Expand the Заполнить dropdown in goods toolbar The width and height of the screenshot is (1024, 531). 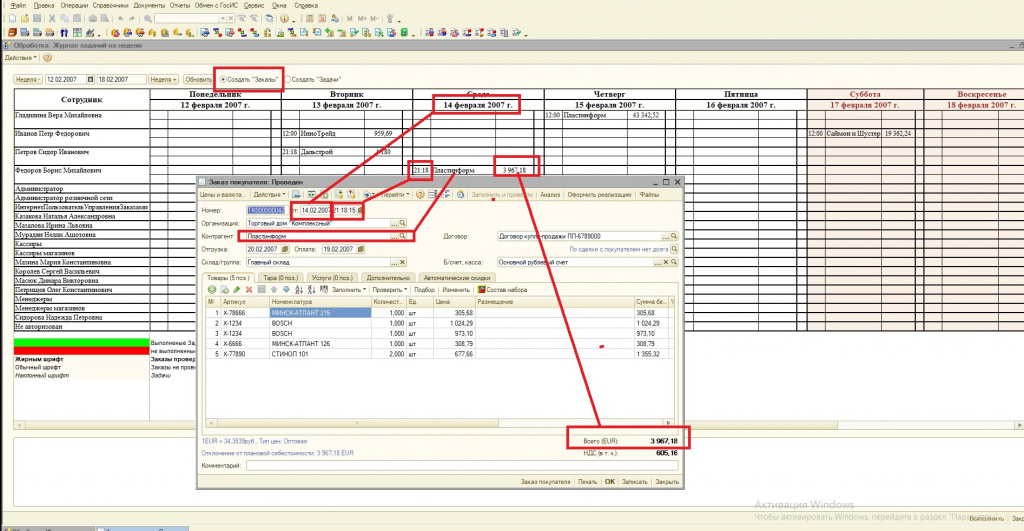tap(349, 289)
